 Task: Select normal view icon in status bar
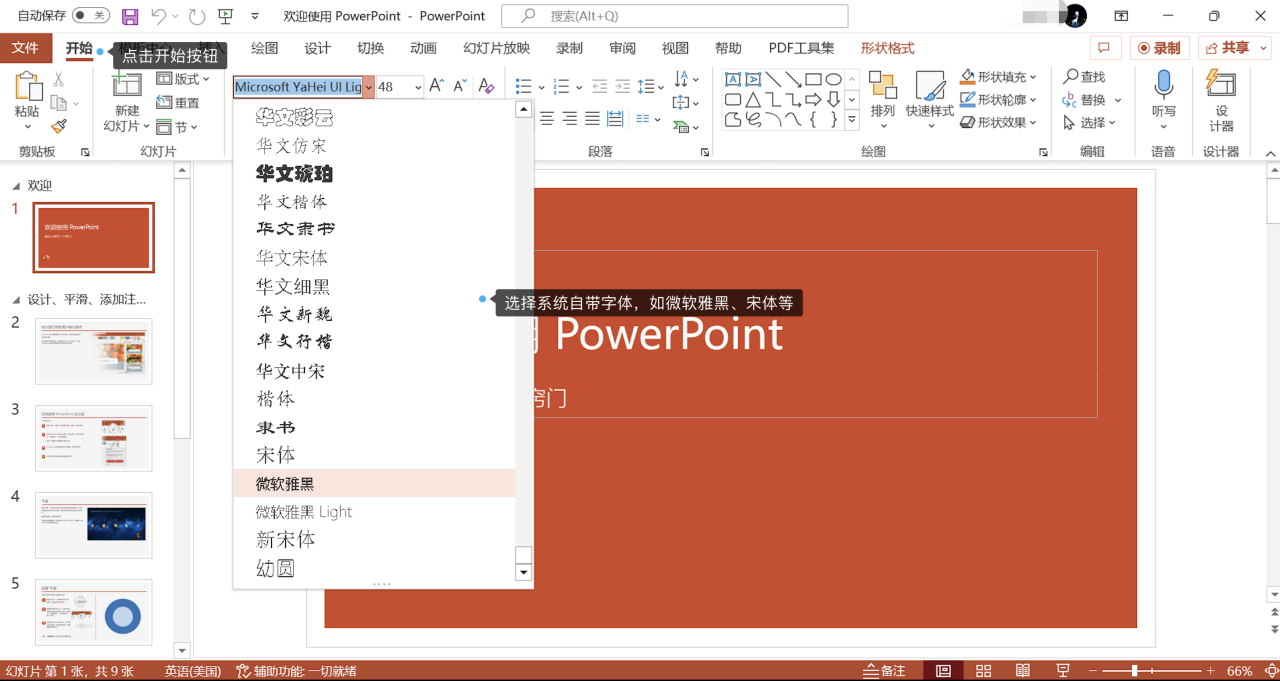pyautogui.click(x=943, y=671)
